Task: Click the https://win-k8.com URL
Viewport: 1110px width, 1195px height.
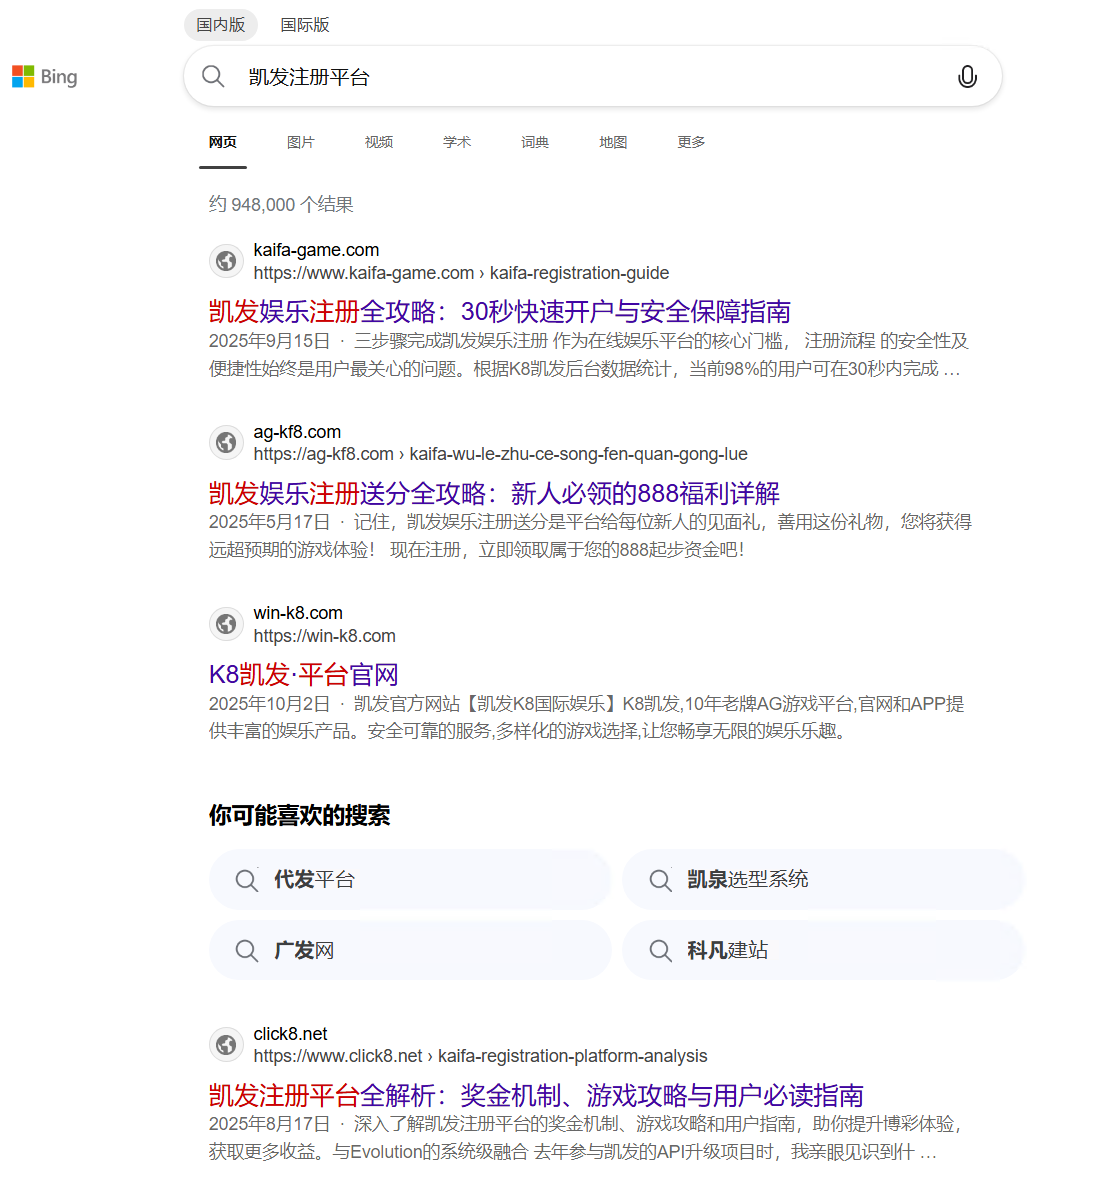Action: 324,636
